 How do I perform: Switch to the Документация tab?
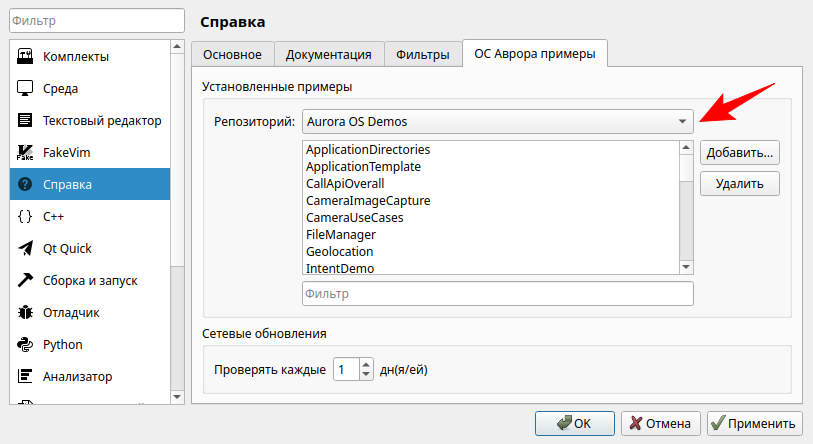(329, 55)
